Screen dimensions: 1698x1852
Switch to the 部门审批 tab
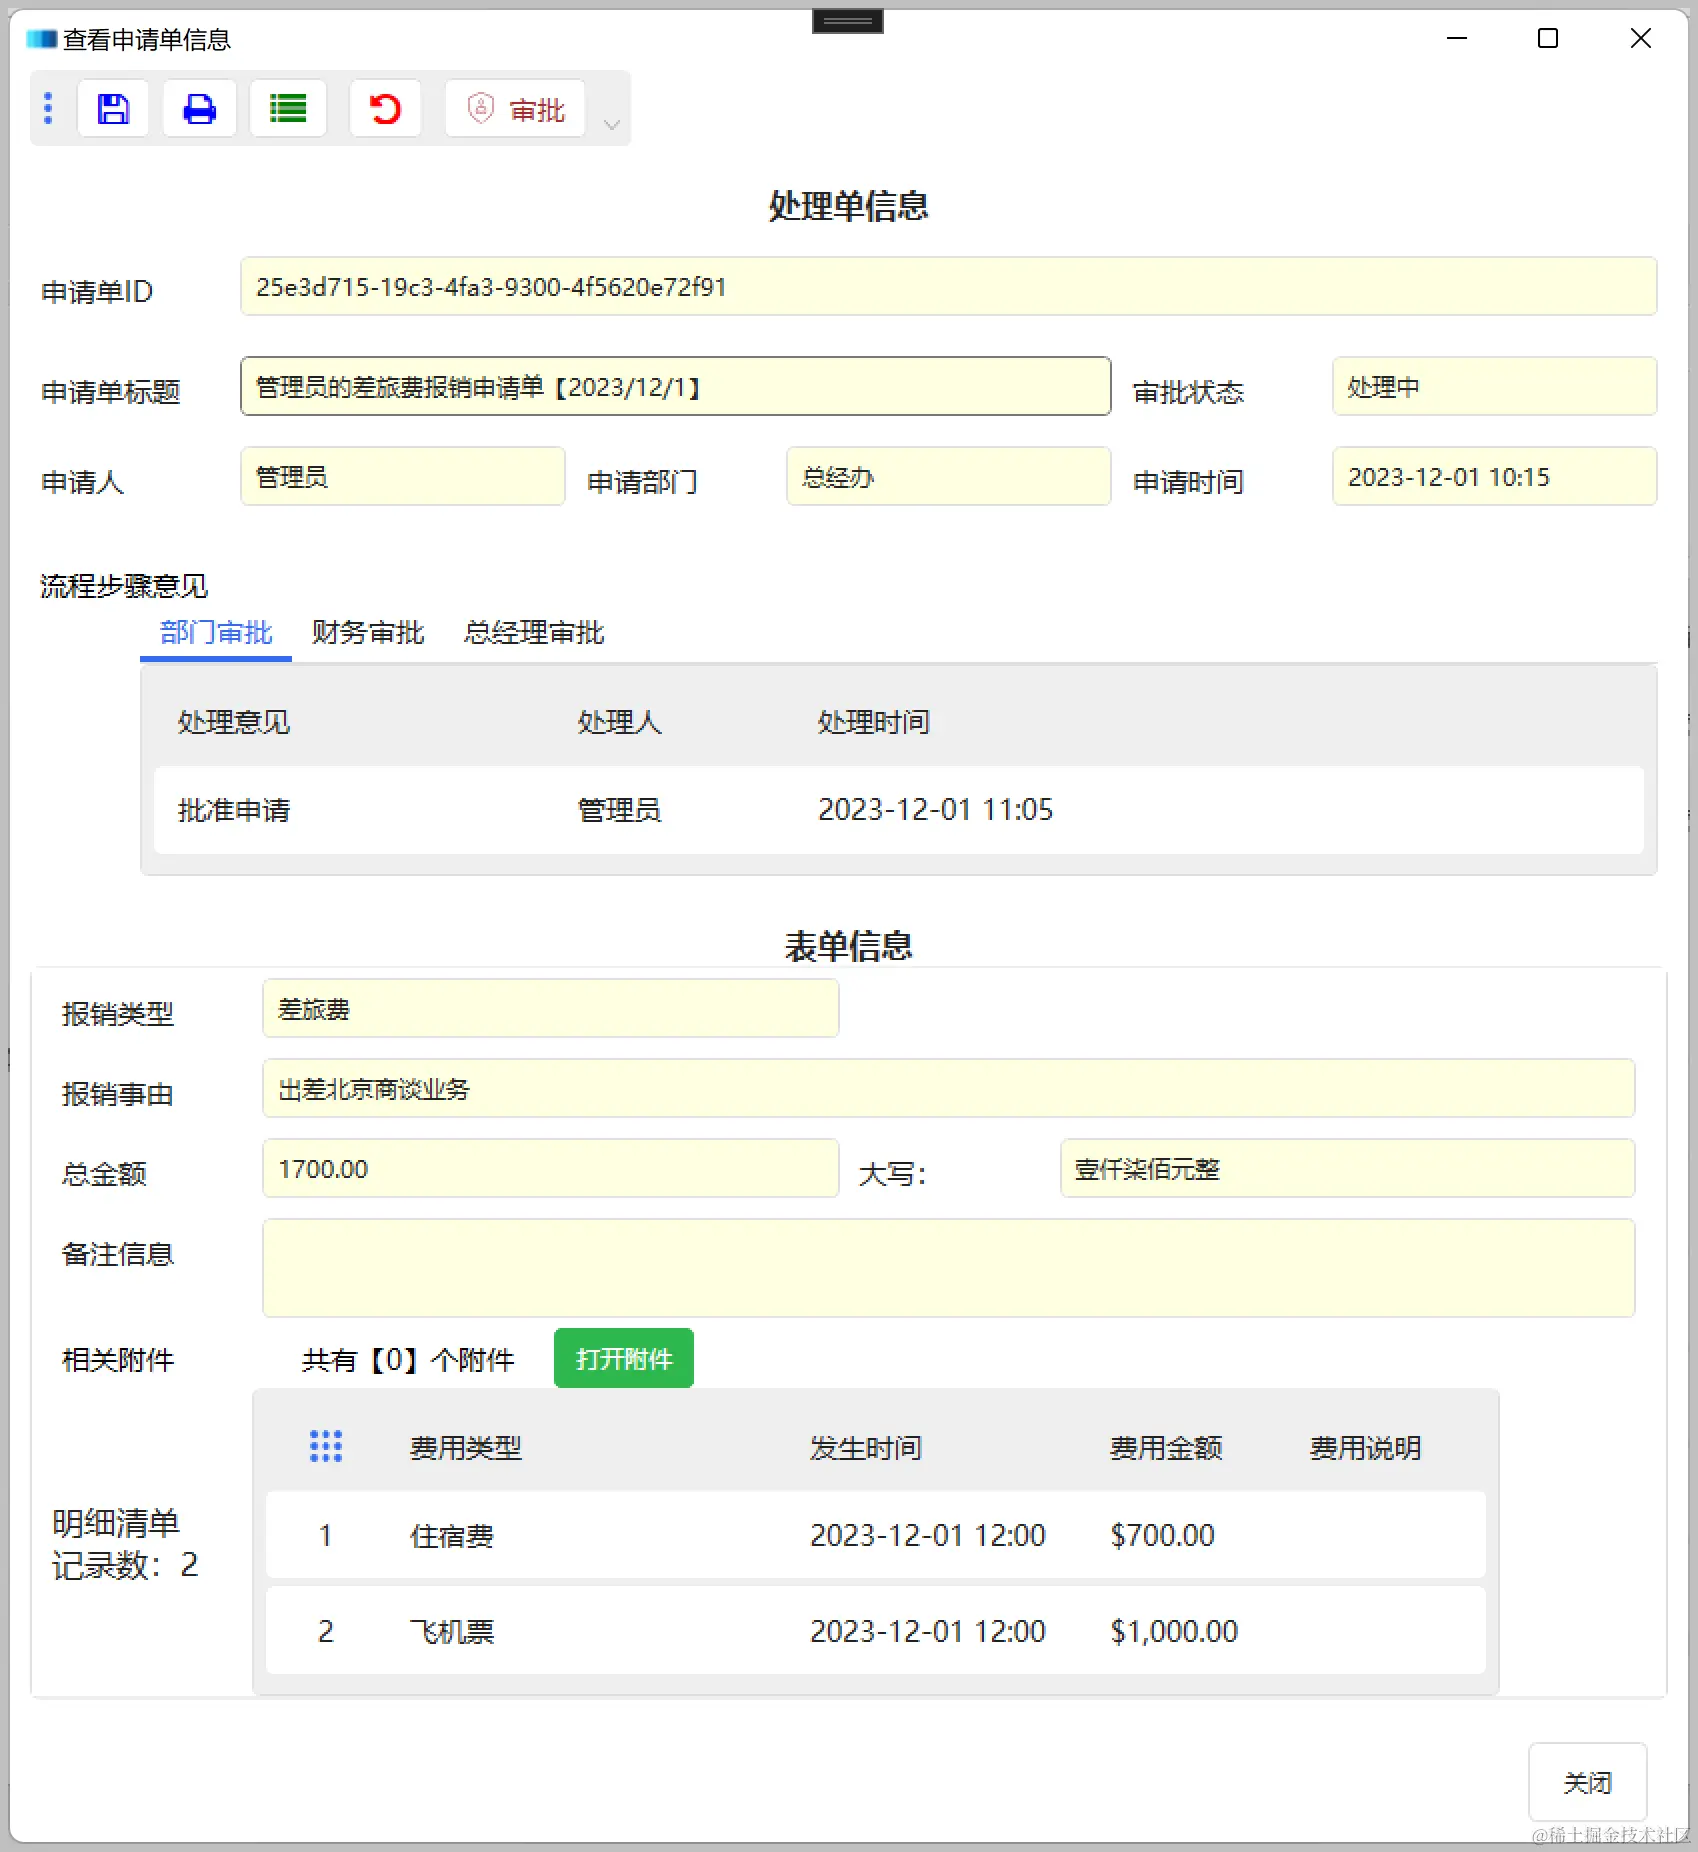tap(216, 632)
